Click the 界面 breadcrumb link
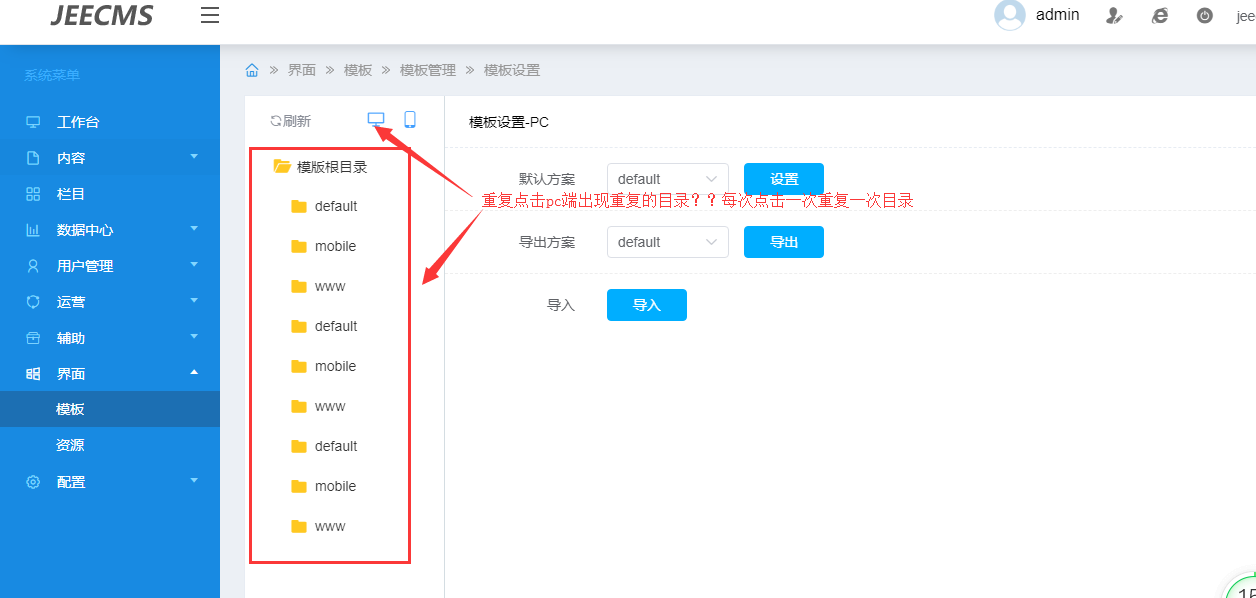 coord(302,70)
